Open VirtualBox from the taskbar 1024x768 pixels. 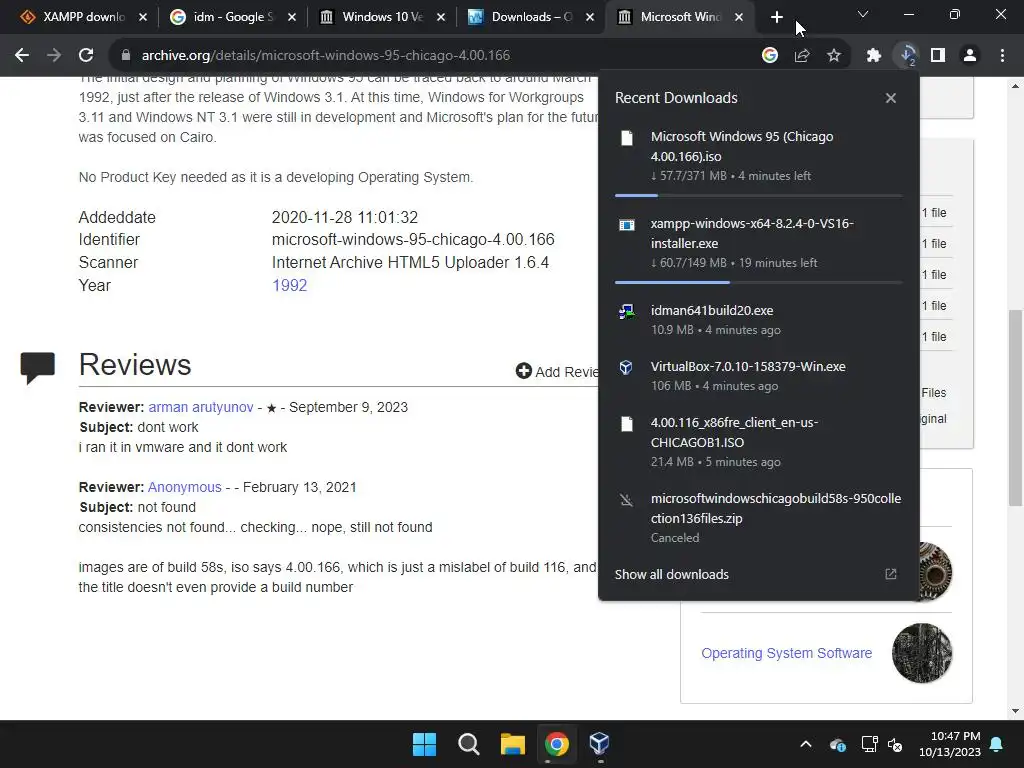(x=600, y=744)
